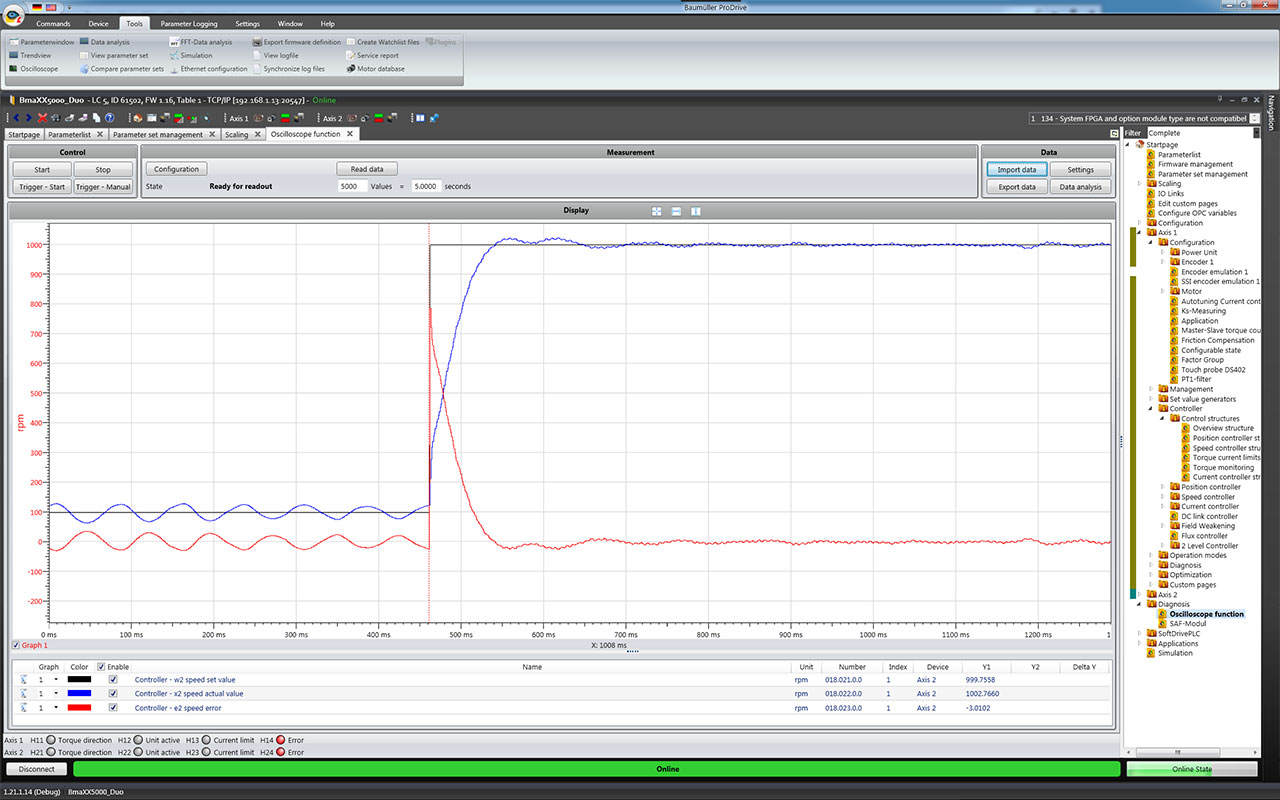This screenshot has height=800, width=1280.
Task: Click View parameter set
Action: click(x=113, y=55)
